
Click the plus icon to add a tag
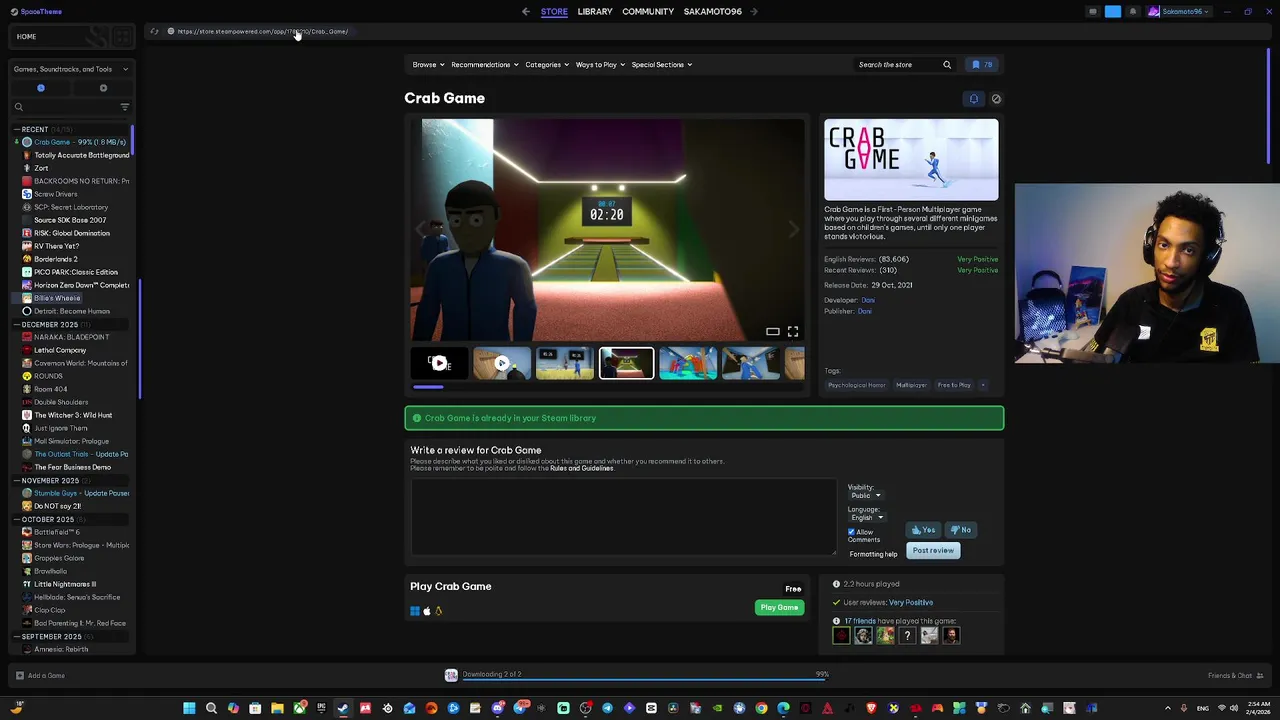[x=983, y=385]
